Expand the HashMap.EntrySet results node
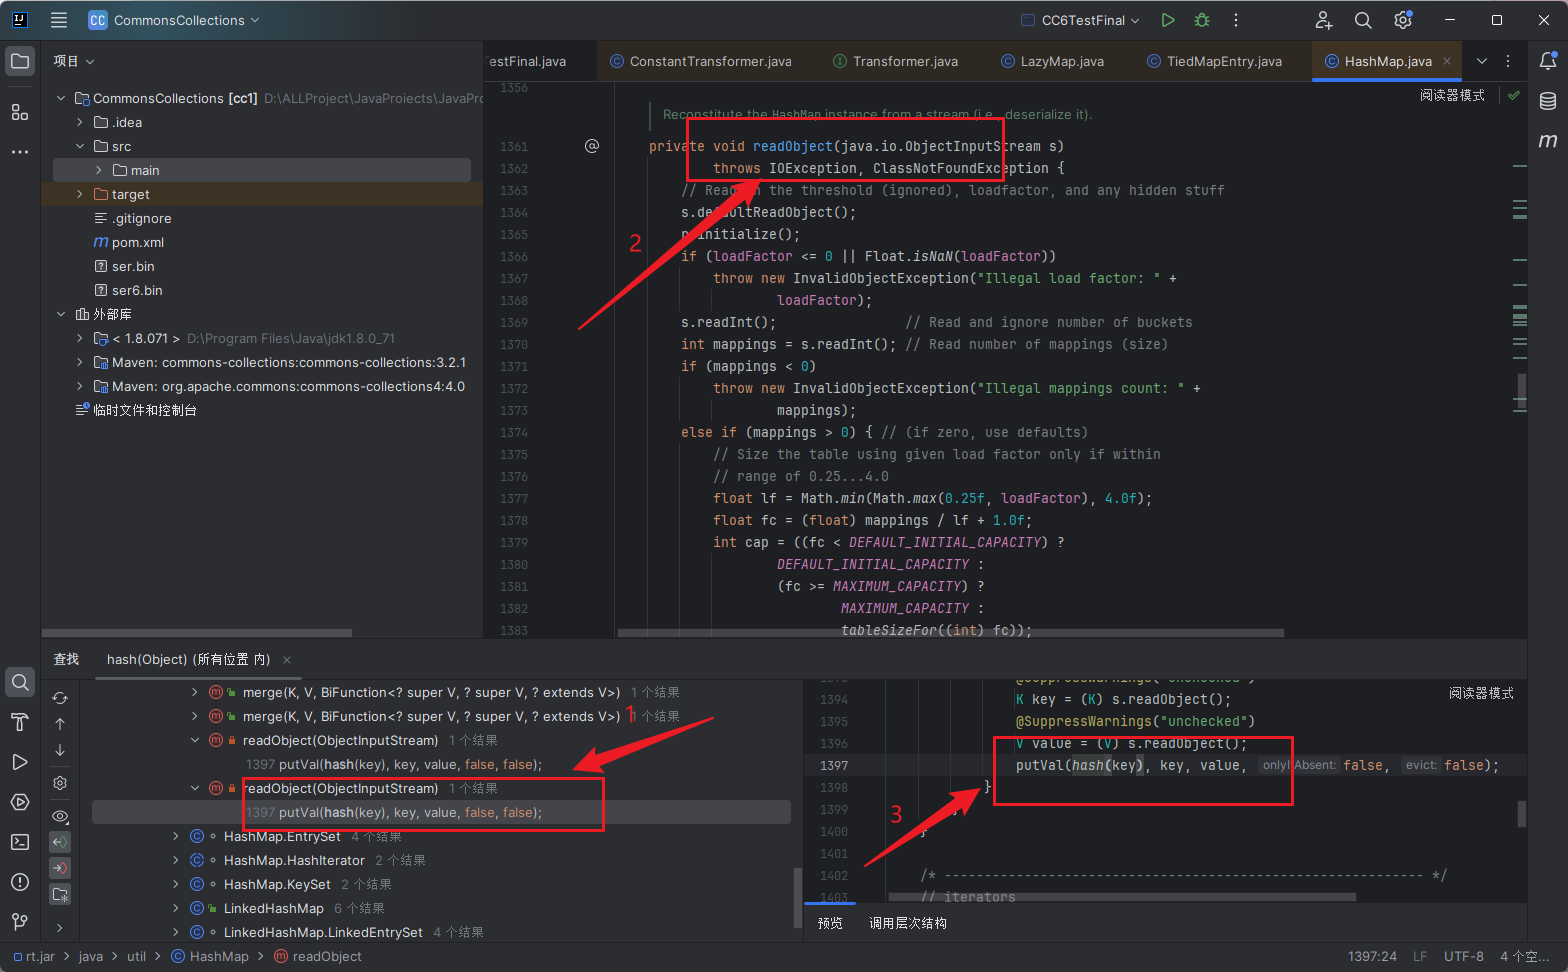 coord(176,836)
